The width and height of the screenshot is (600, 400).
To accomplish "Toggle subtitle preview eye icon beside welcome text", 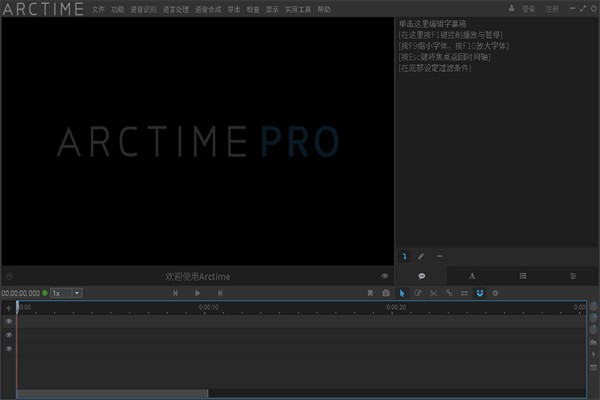I will [385, 276].
